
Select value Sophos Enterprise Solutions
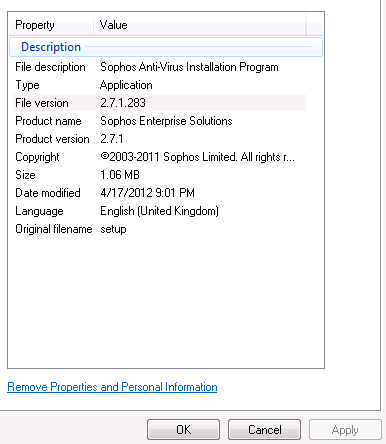pos(166,121)
